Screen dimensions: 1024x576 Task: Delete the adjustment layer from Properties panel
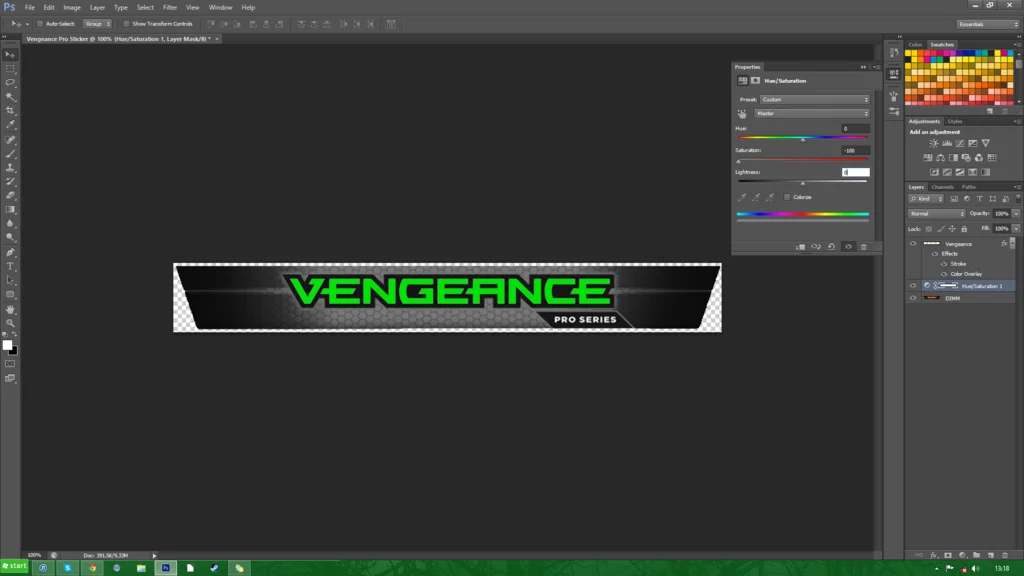863,247
